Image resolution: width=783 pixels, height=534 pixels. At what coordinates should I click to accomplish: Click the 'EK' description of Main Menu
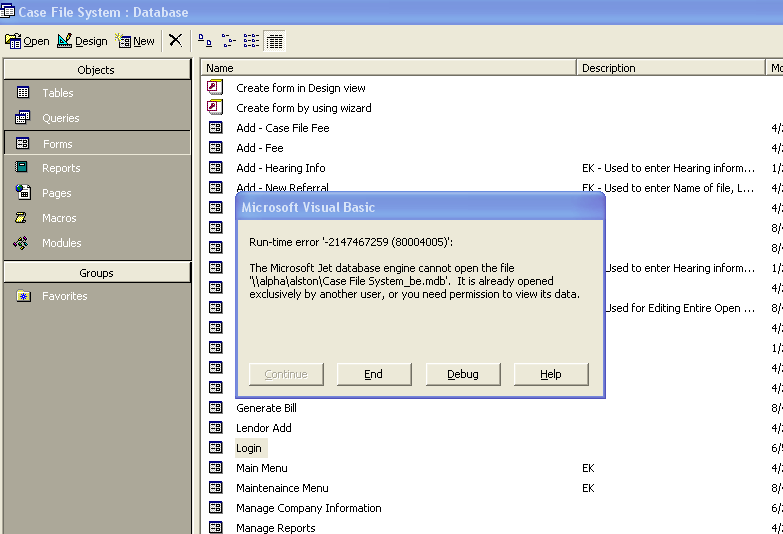(588, 468)
